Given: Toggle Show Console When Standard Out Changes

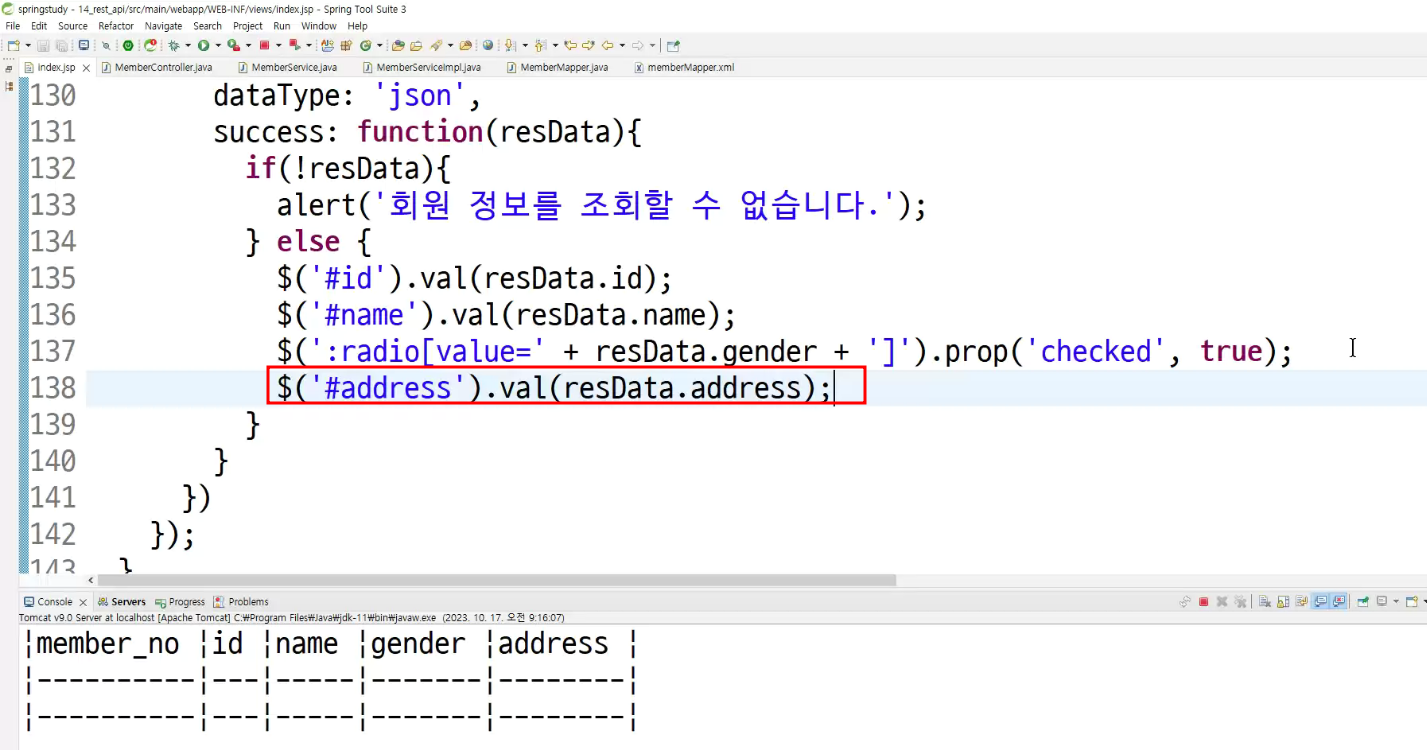Looking at the screenshot, I should (1321, 602).
